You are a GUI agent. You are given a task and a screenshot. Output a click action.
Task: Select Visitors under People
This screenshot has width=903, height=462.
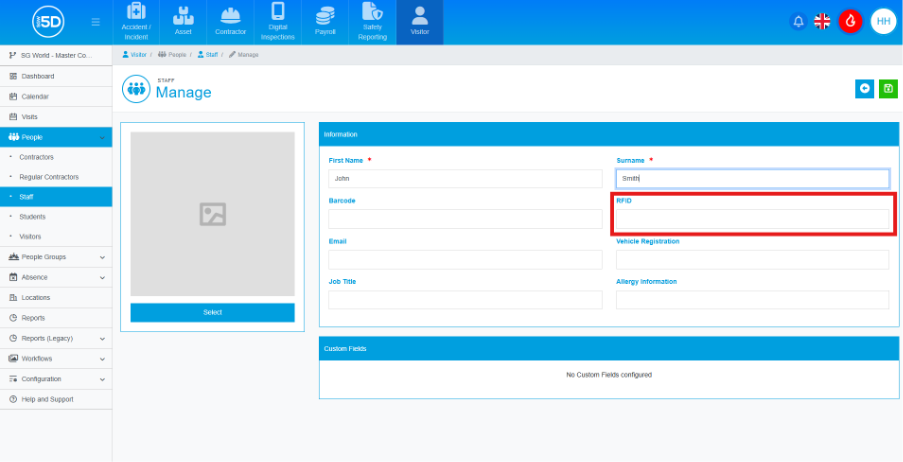(x=56, y=237)
